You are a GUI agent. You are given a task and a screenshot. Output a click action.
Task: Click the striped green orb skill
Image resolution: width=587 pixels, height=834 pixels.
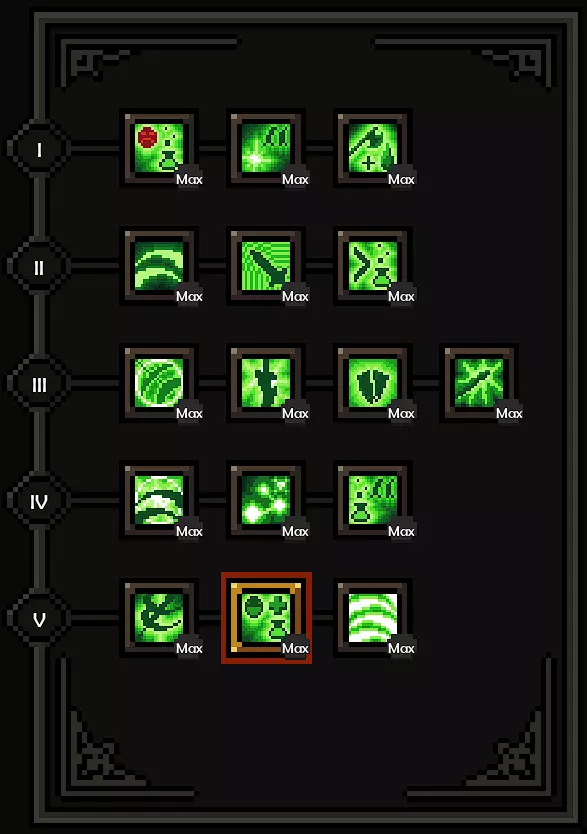(x=159, y=383)
